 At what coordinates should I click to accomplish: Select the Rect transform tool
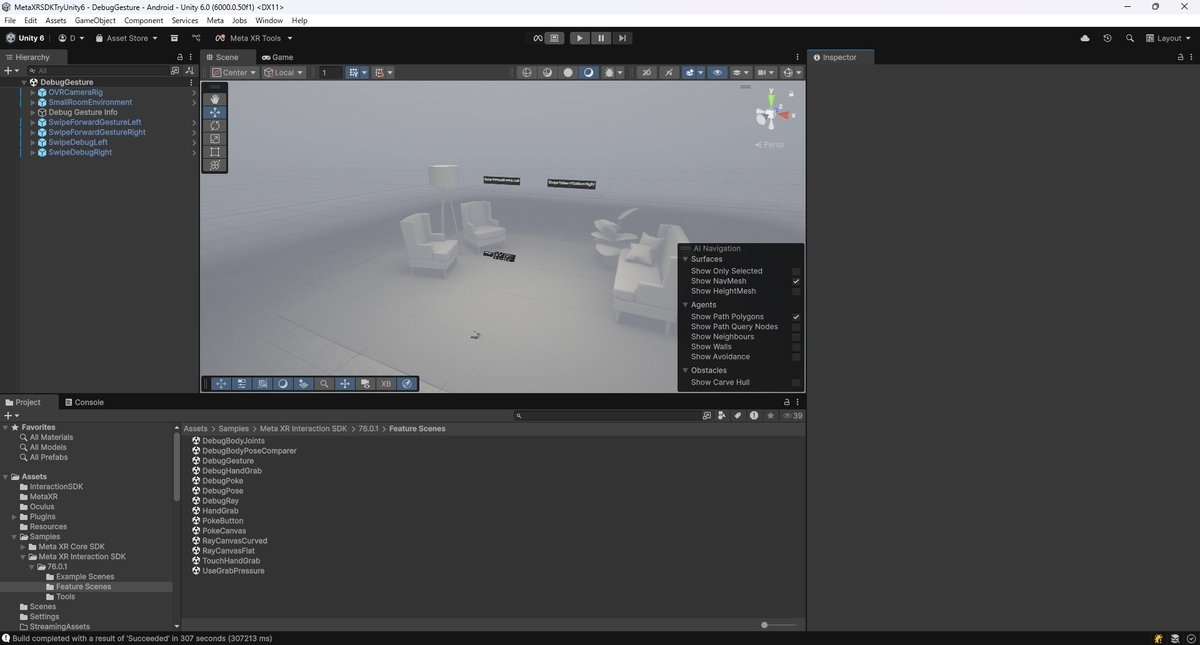tap(215, 152)
